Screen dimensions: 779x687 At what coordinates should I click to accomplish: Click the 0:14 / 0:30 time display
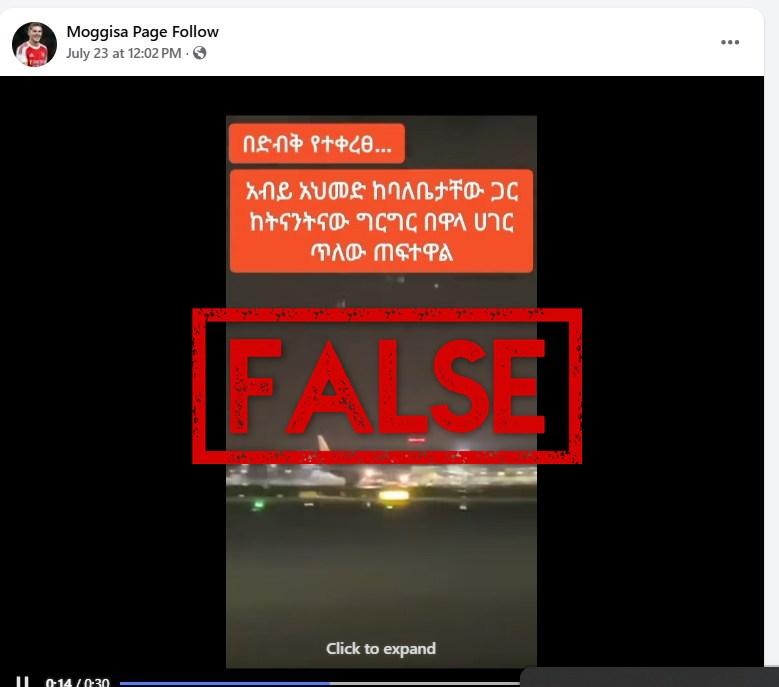(78, 682)
